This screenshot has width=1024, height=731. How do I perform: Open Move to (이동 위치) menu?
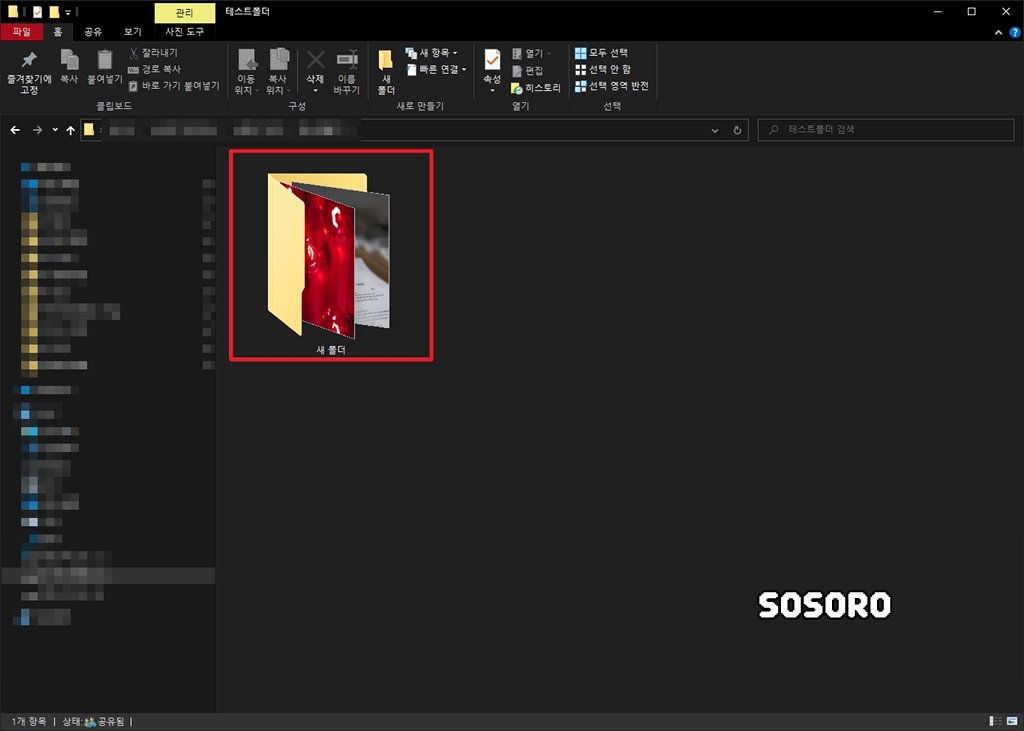pos(247,72)
